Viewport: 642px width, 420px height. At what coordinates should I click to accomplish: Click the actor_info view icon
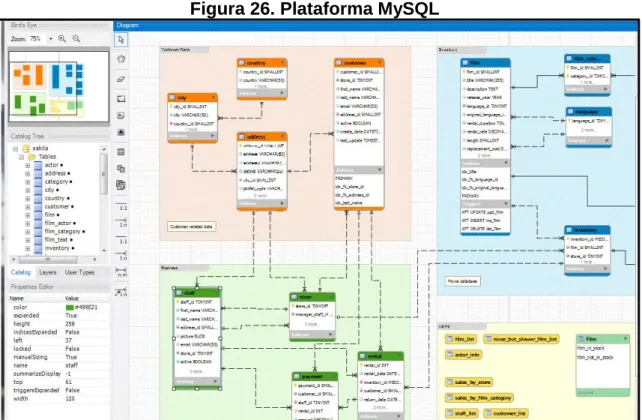450,355
